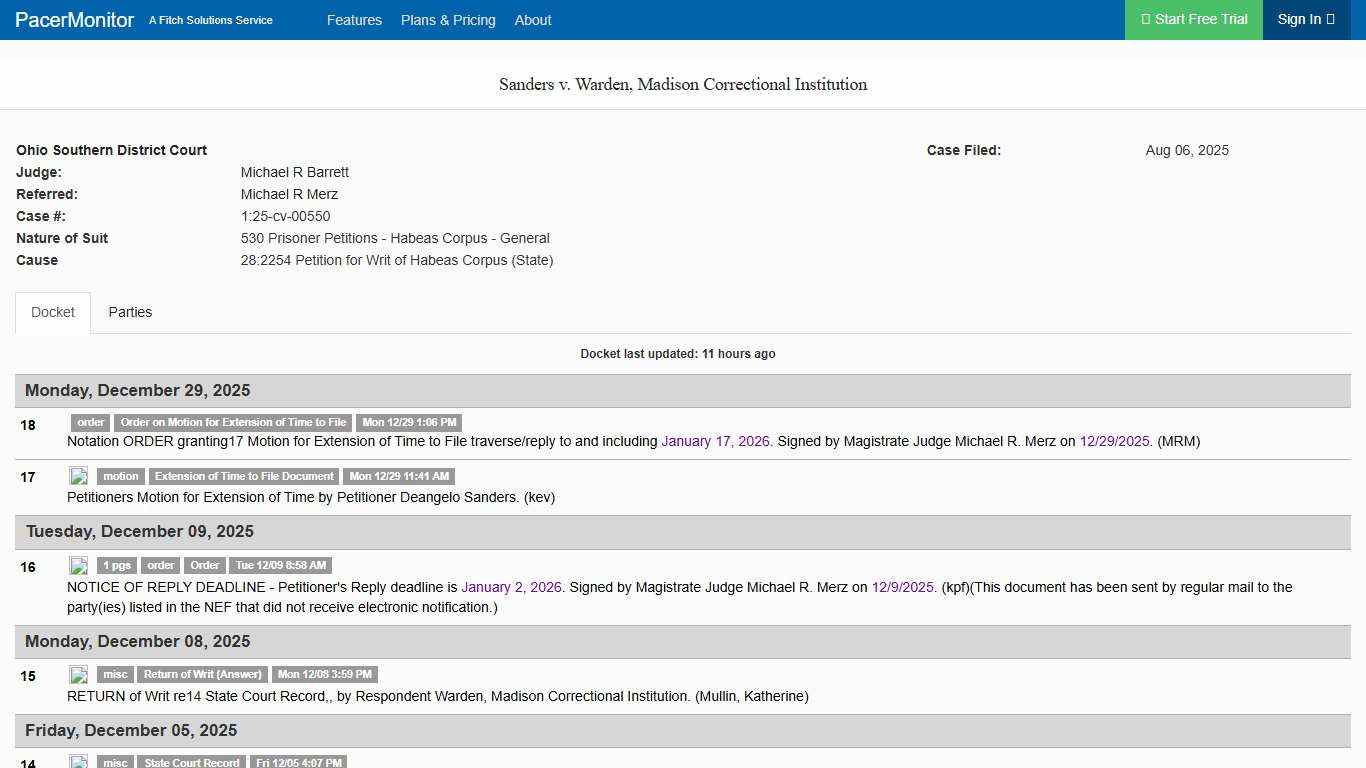Switch to the Parties tab
This screenshot has height=768, width=1366.
click(x=130, y=312)
